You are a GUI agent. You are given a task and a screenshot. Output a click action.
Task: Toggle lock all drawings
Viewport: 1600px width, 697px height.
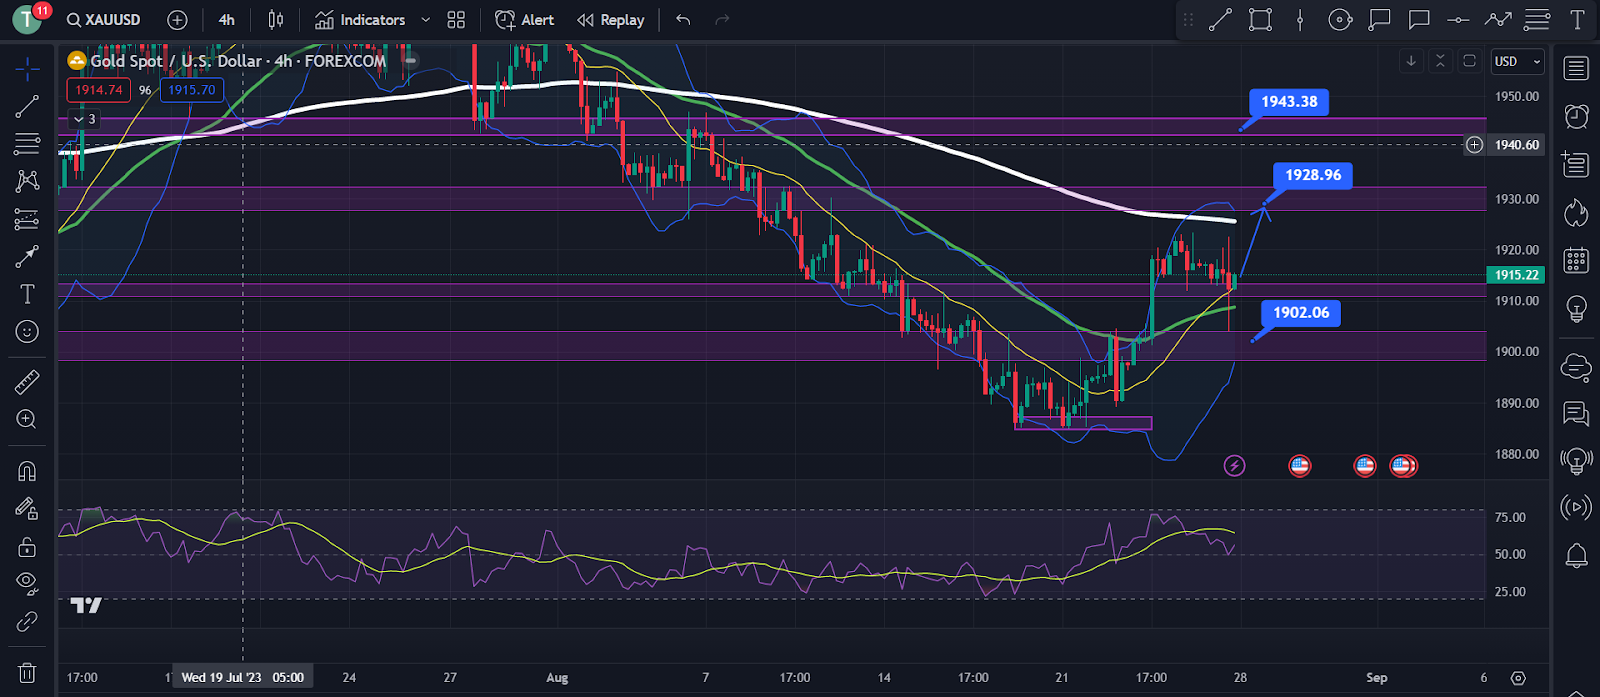(27, 547)
